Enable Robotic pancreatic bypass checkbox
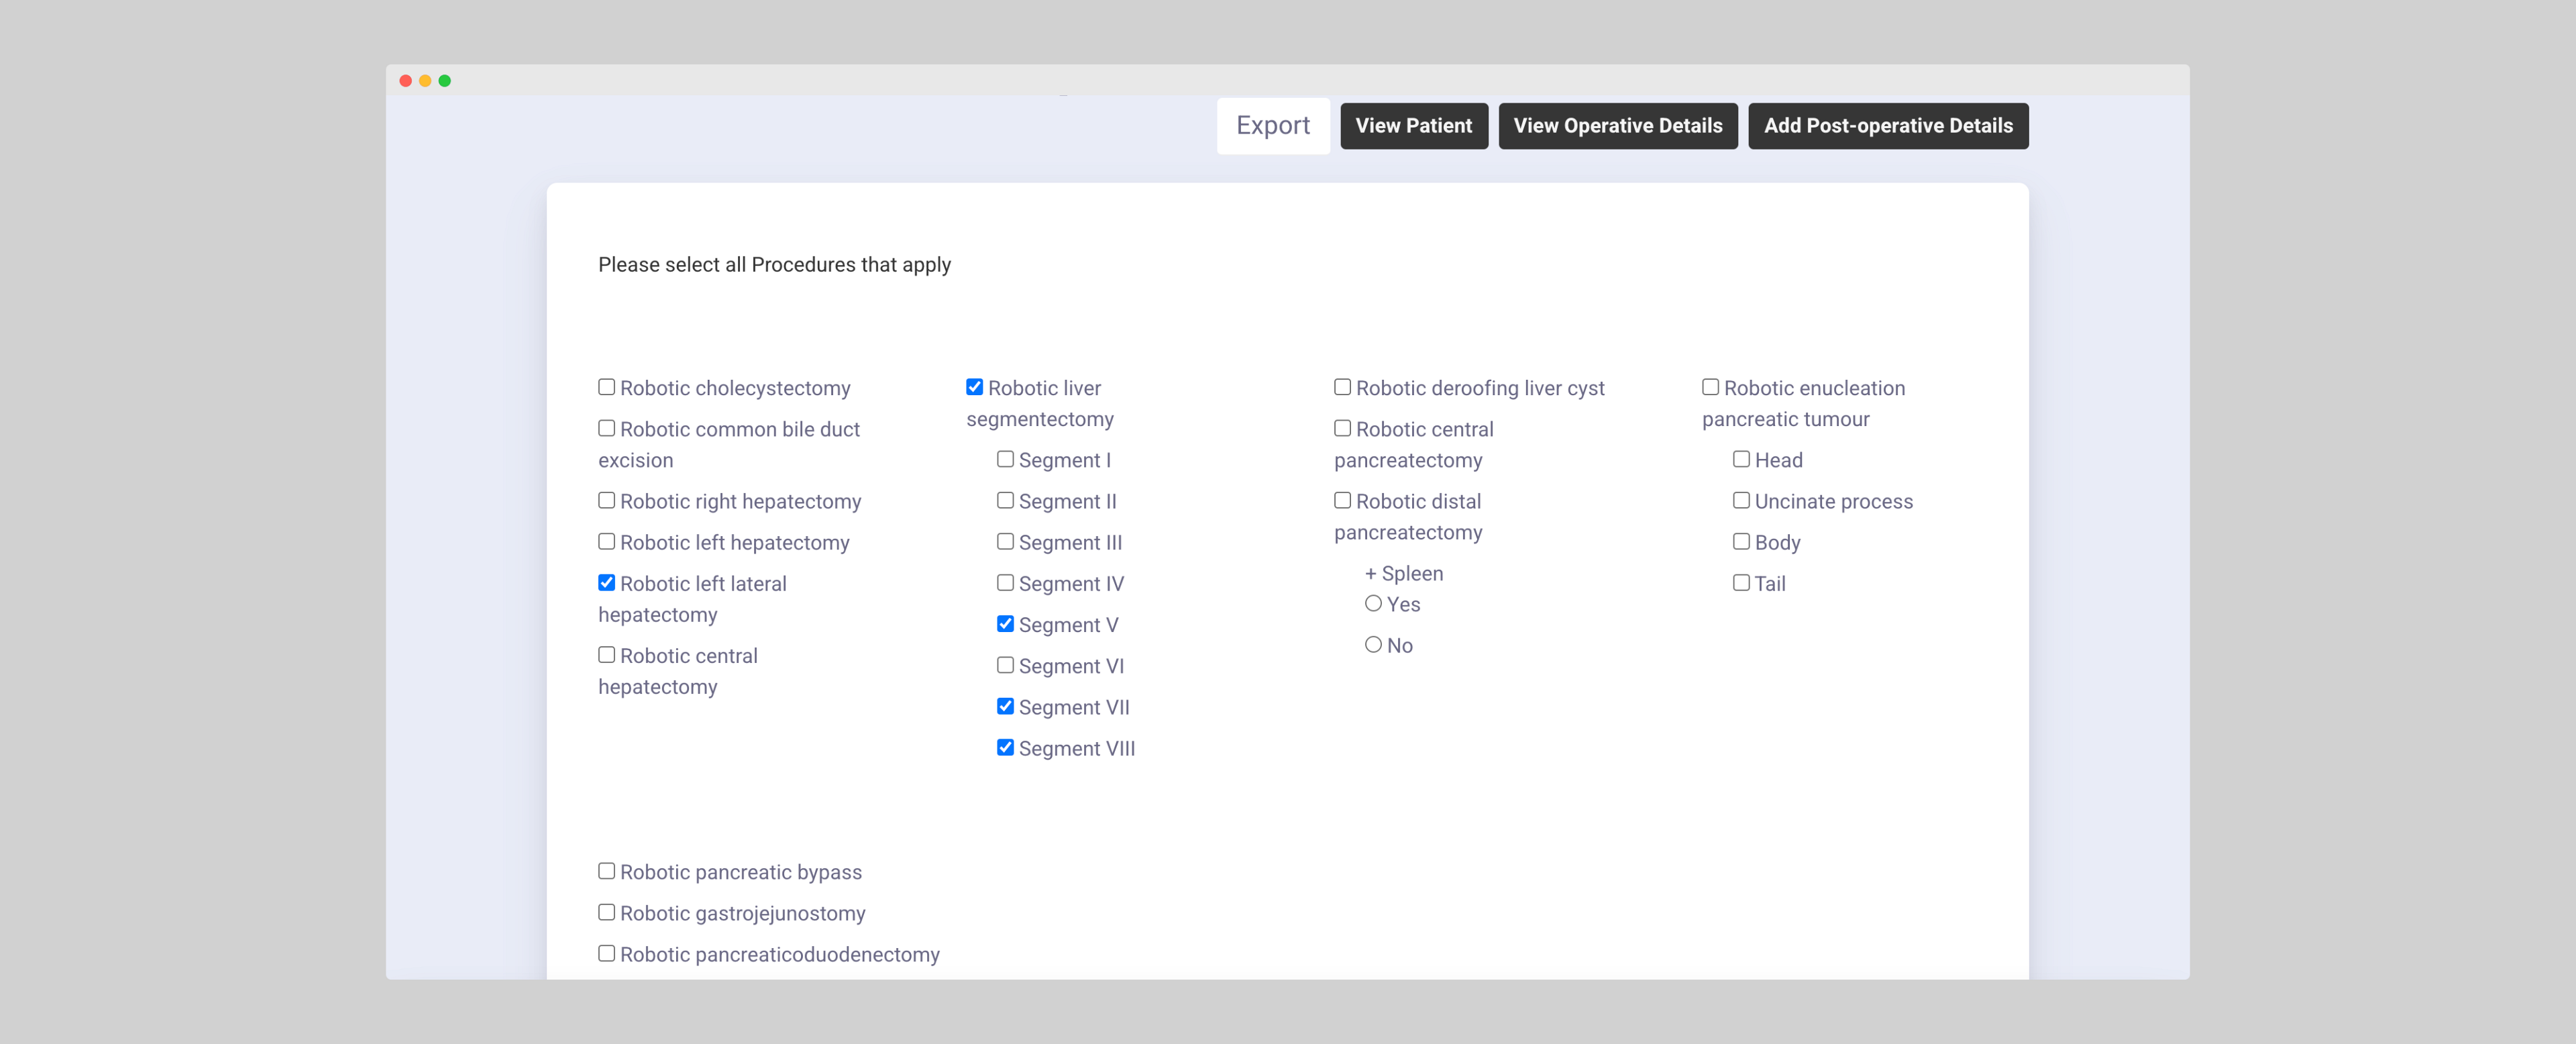2576x1044 pixels. click(x=606, y=871)
